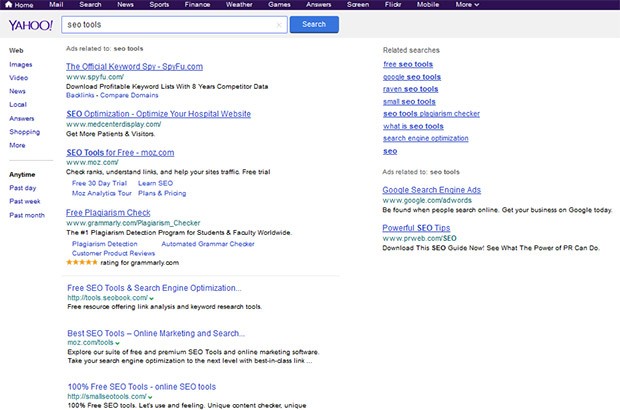The height and width of the screenshot is (410, 620).
Task: Select Web in the left sidebar
Action: [x=16, y=51]
